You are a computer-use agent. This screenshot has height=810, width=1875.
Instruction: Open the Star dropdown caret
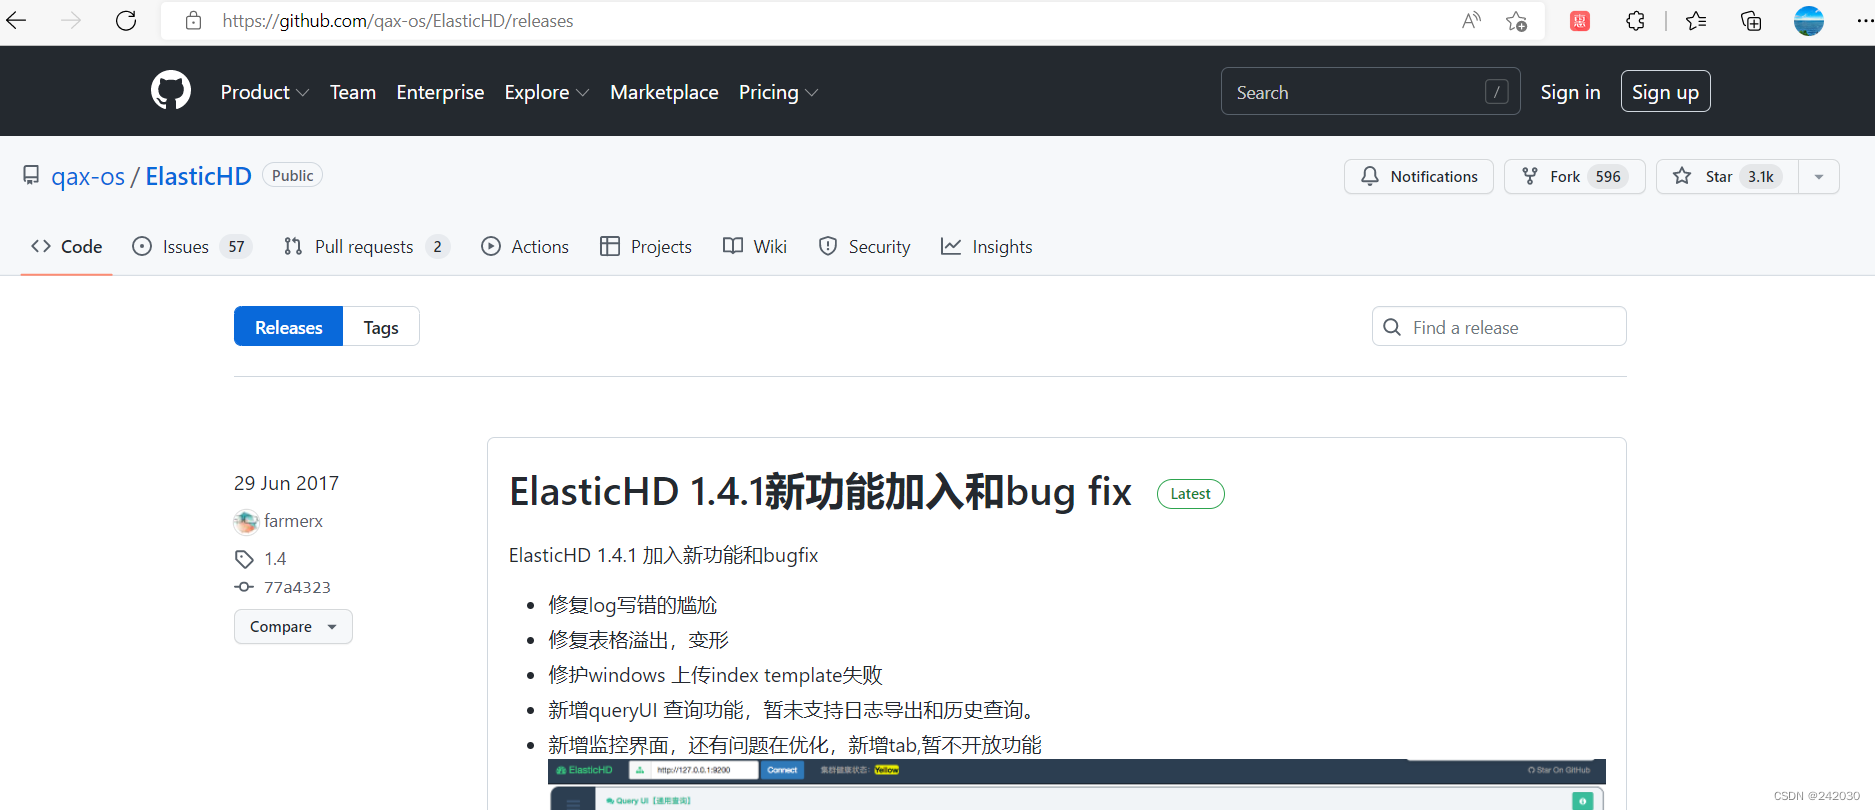(x=1819, y=176)
